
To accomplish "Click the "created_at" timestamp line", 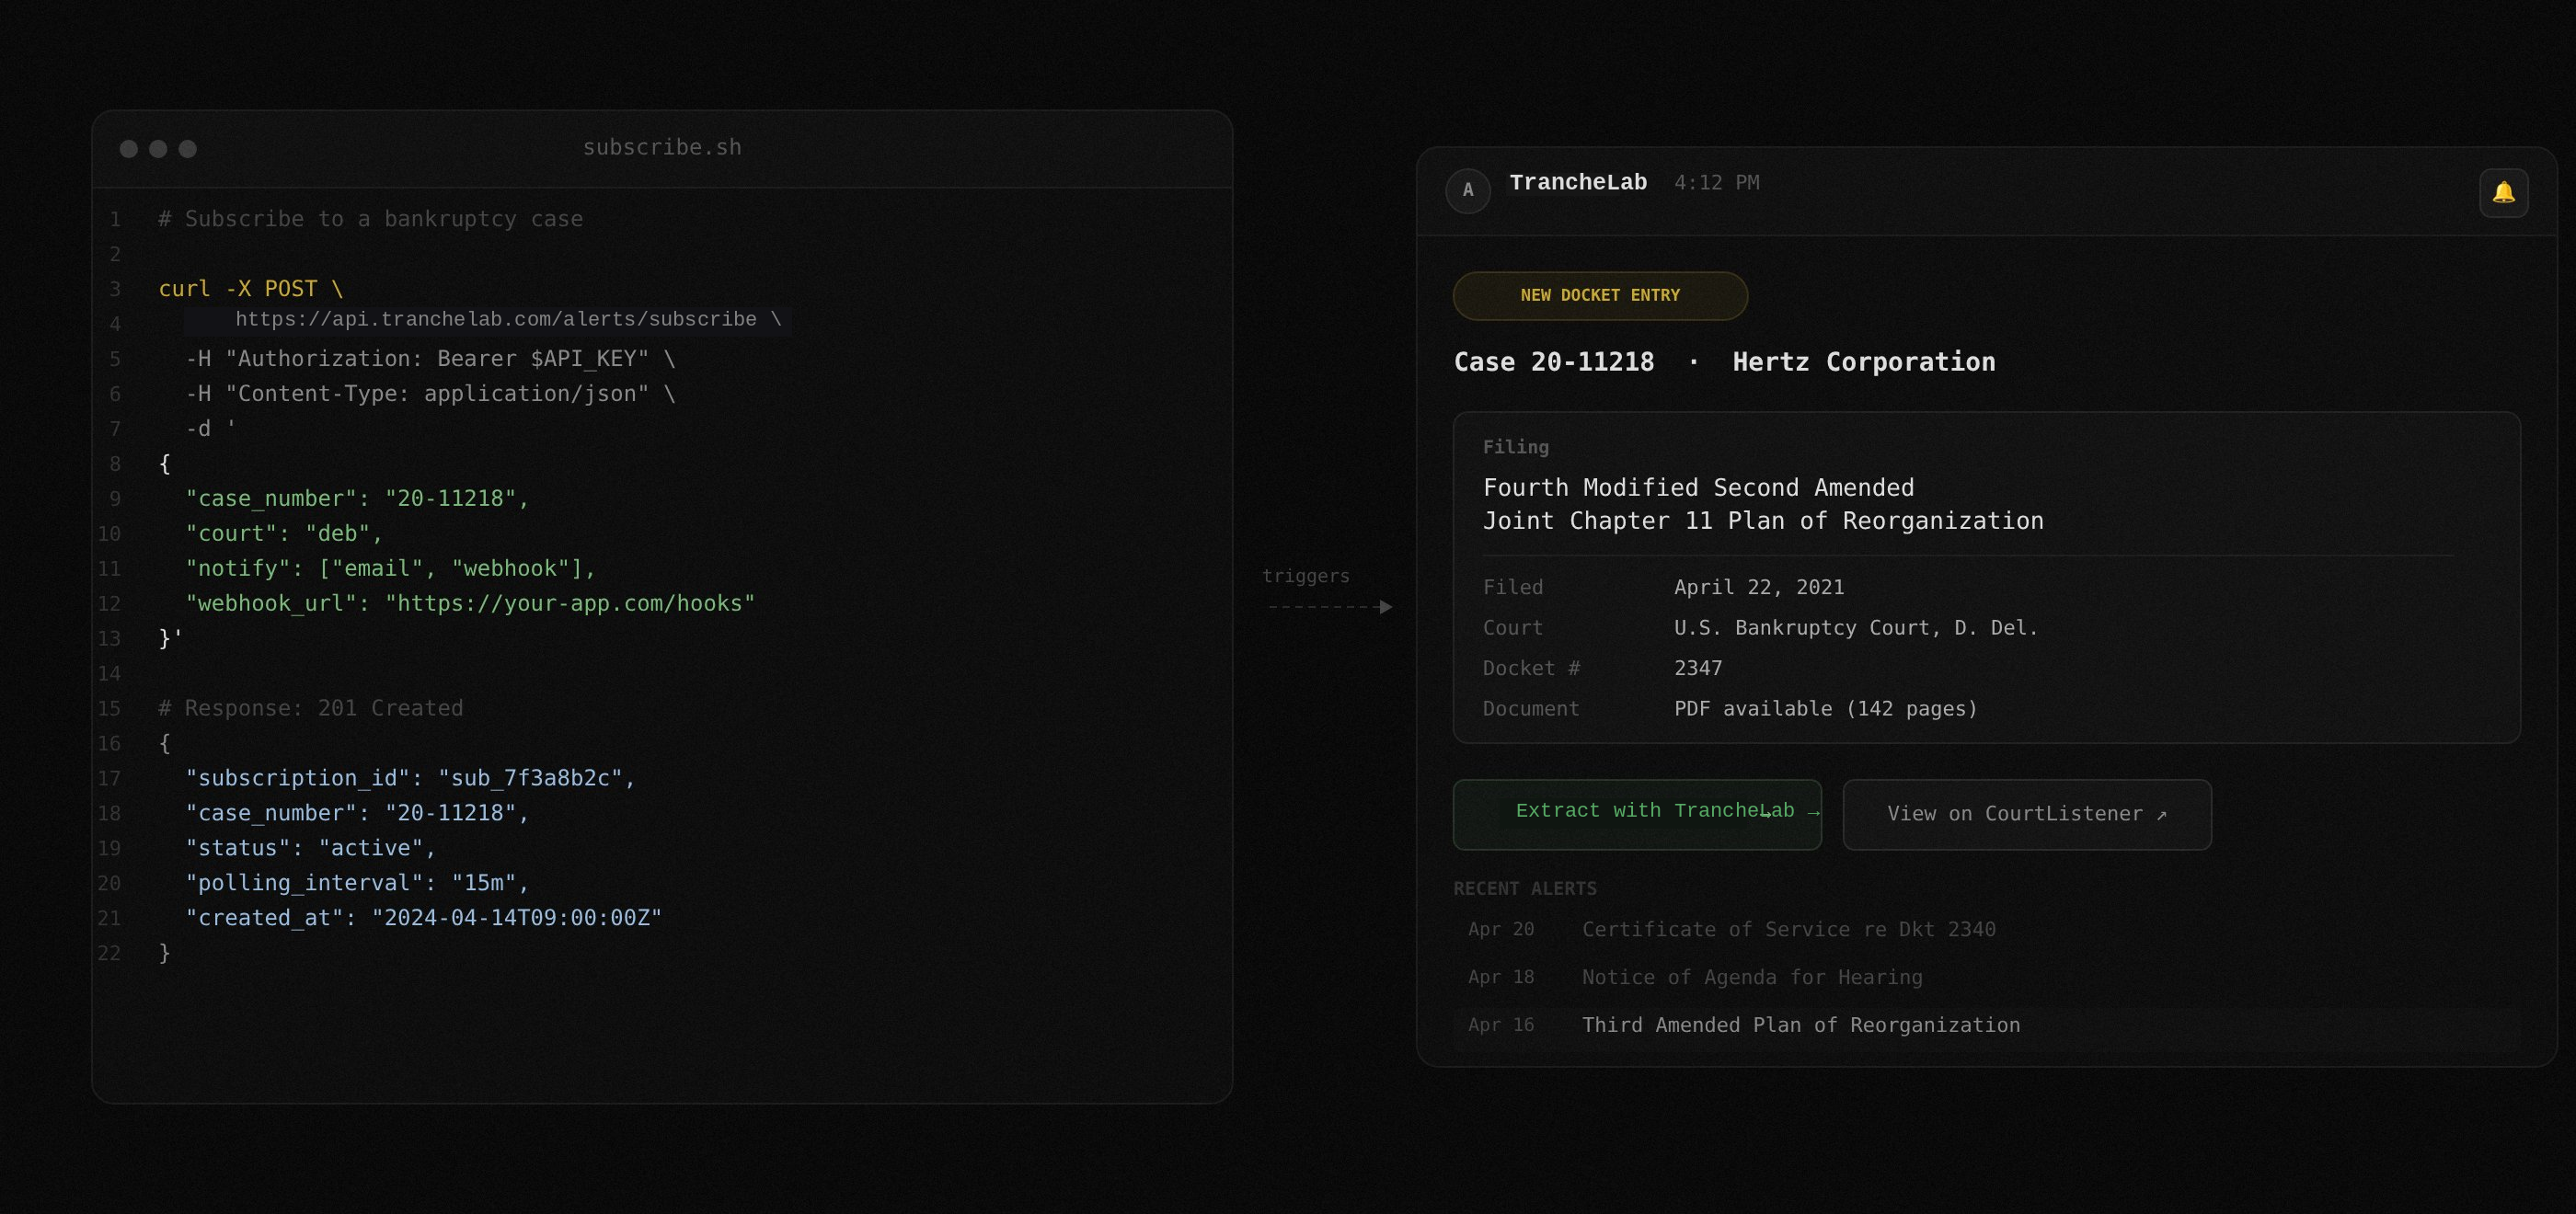I will [424, 918].
